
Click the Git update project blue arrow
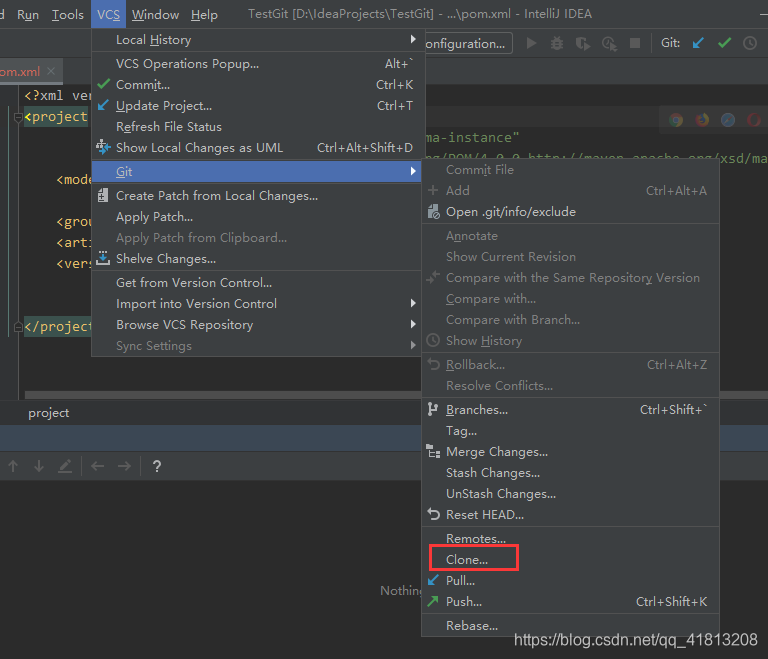coord(698,43)
